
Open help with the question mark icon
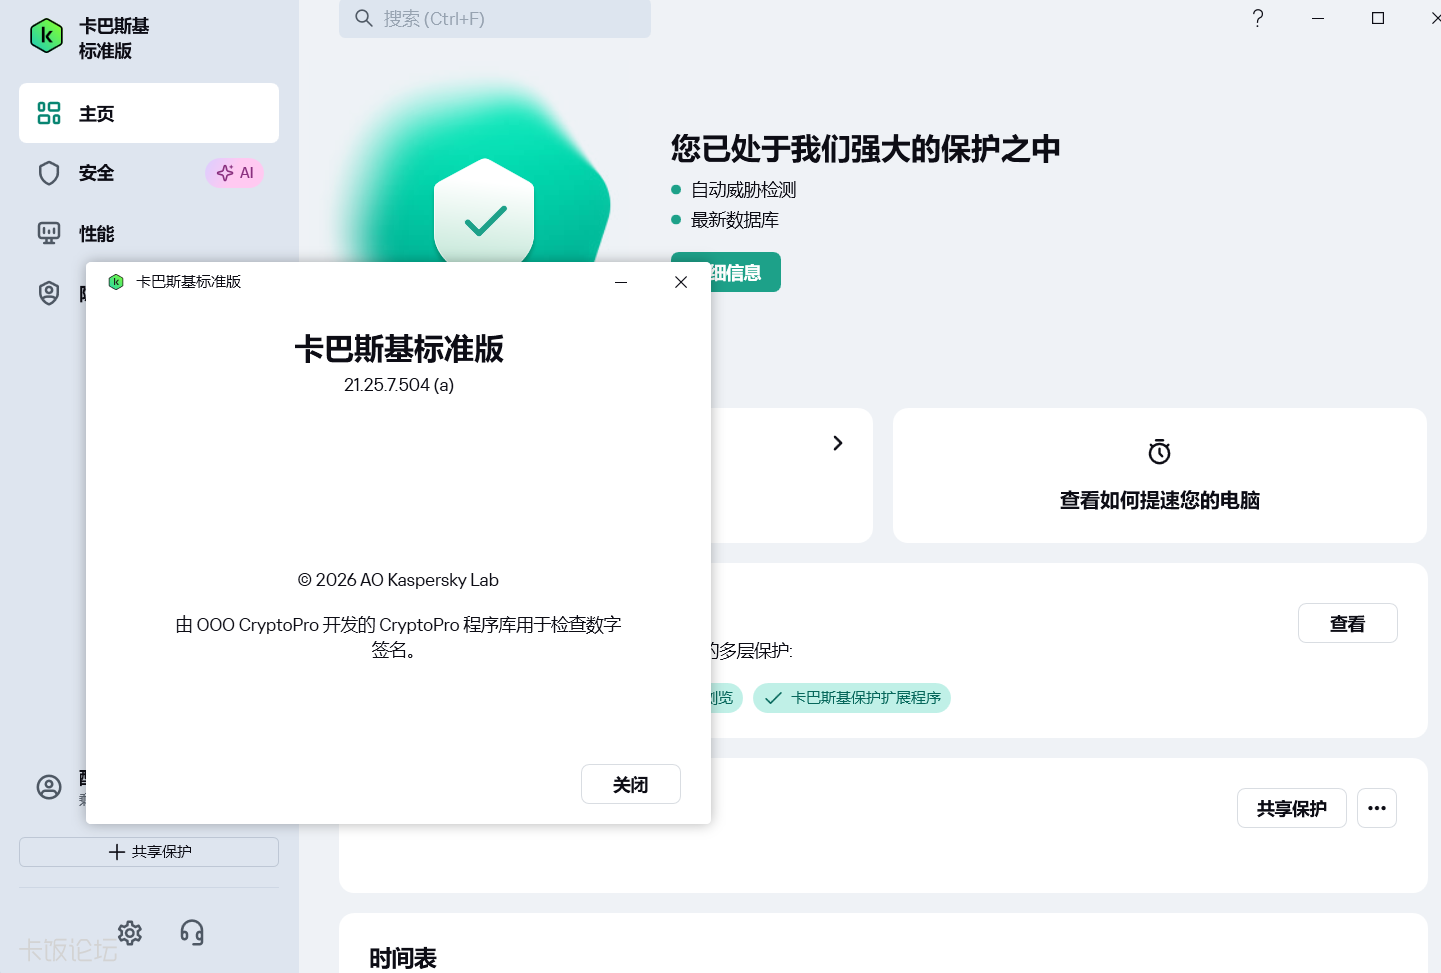1258,18
